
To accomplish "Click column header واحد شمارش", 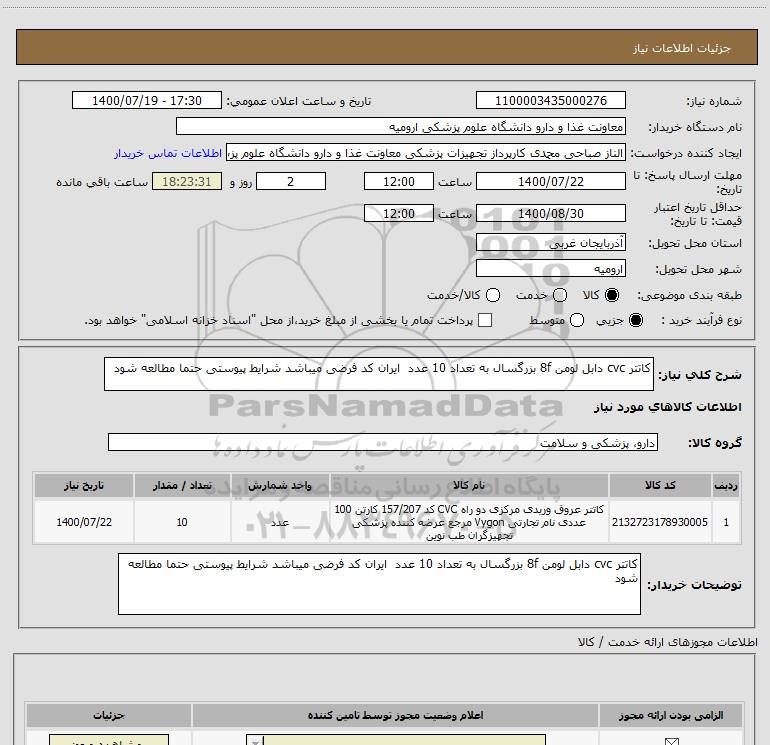I will point(280,485).
